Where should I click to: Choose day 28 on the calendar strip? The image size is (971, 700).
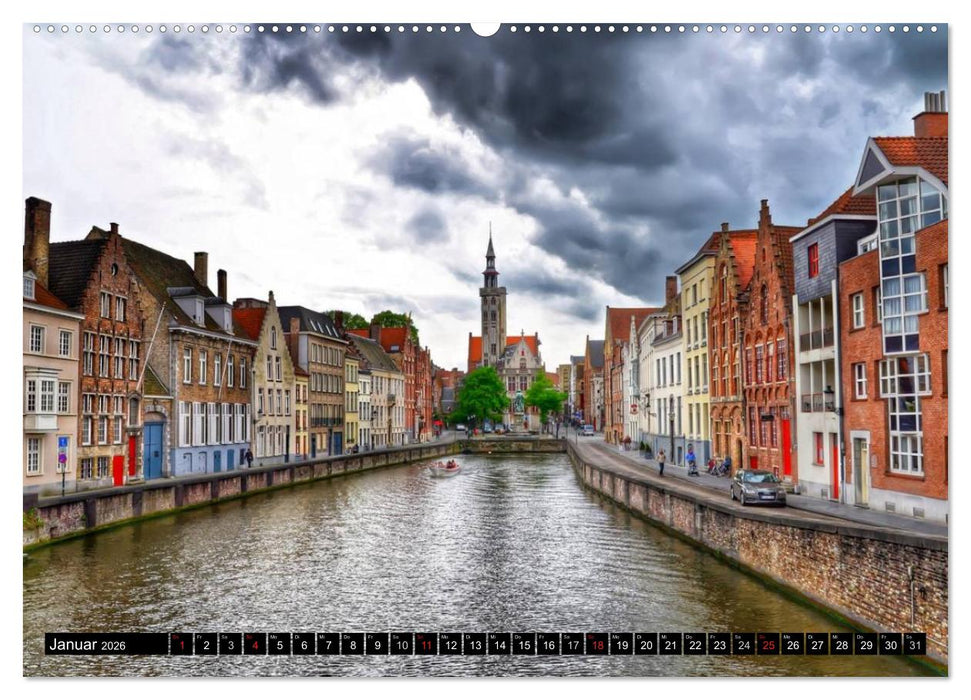[x=840, y=645]
